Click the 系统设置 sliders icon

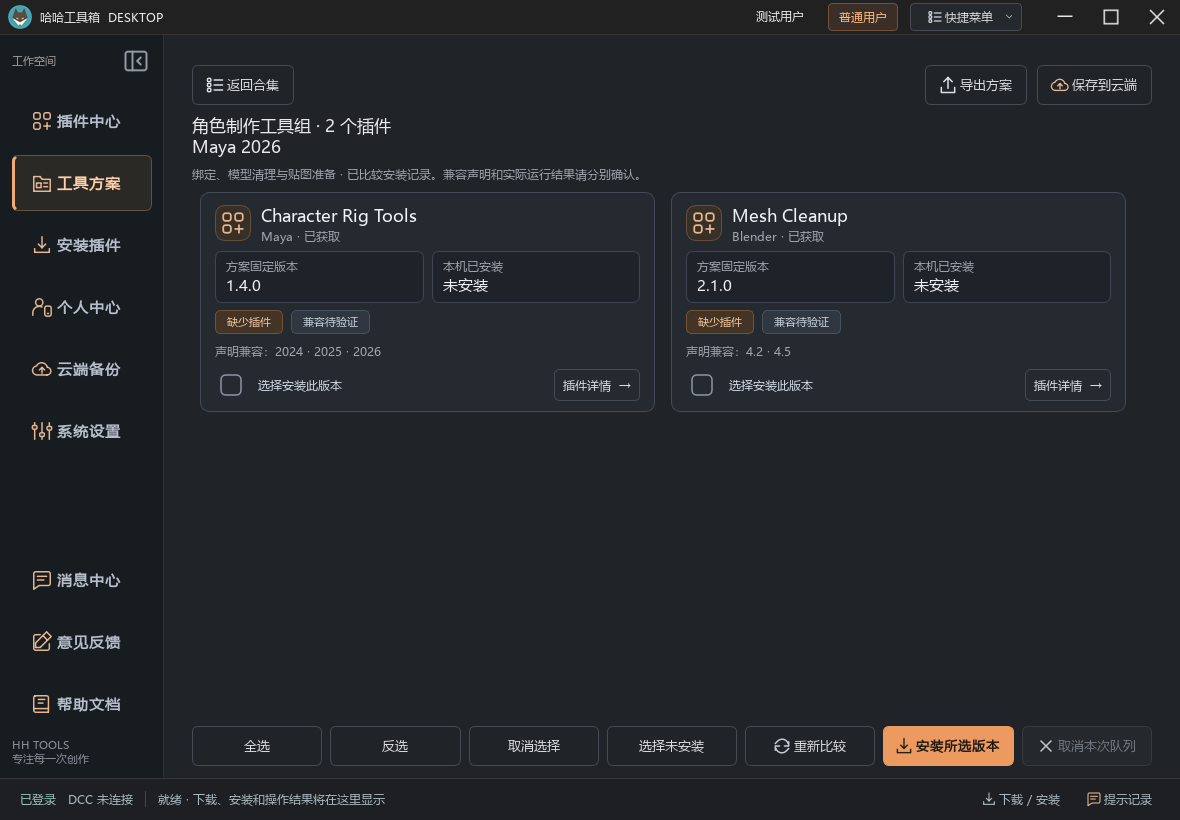tap(41, 431)
